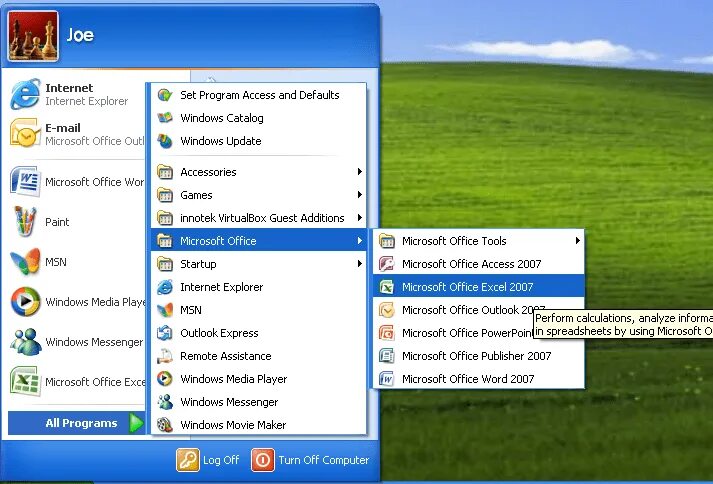Launch Windows Movie Maker entry

[x=258, y=425]
